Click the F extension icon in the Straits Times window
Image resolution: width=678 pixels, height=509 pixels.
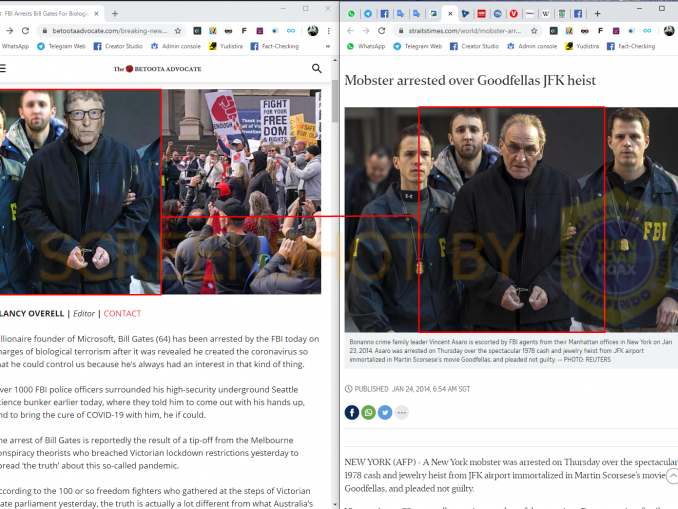600,31
